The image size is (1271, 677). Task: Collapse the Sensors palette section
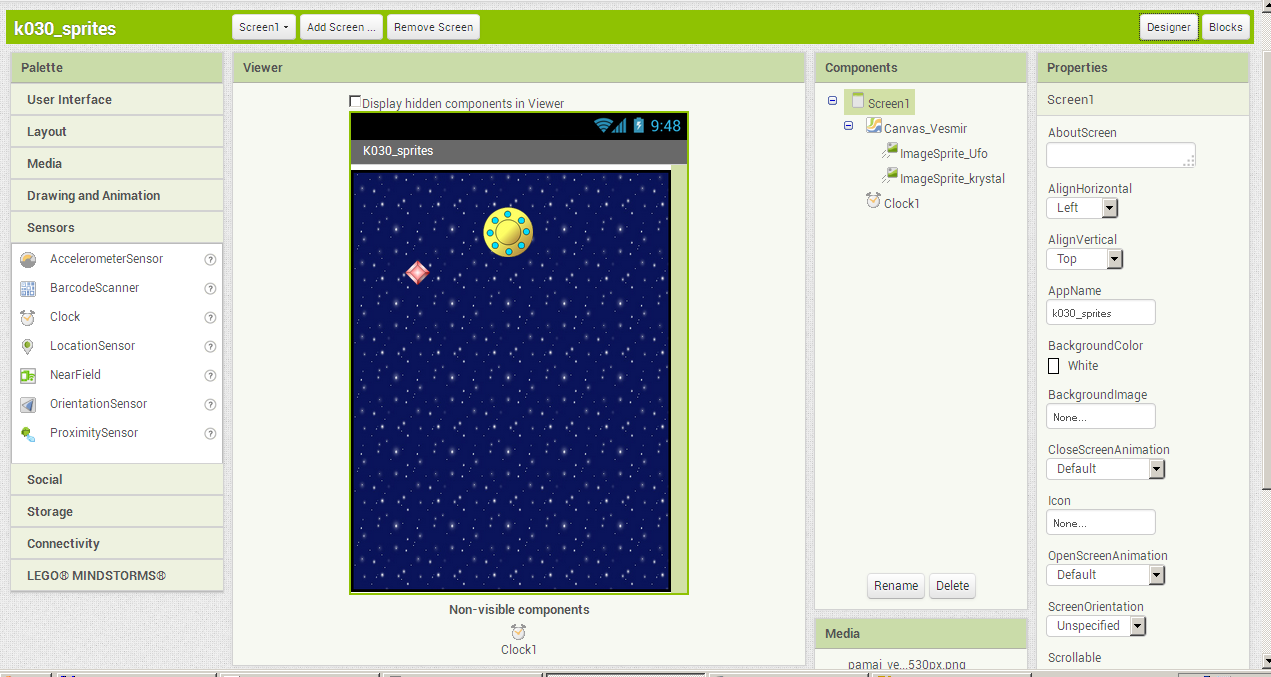pos(117,228)
